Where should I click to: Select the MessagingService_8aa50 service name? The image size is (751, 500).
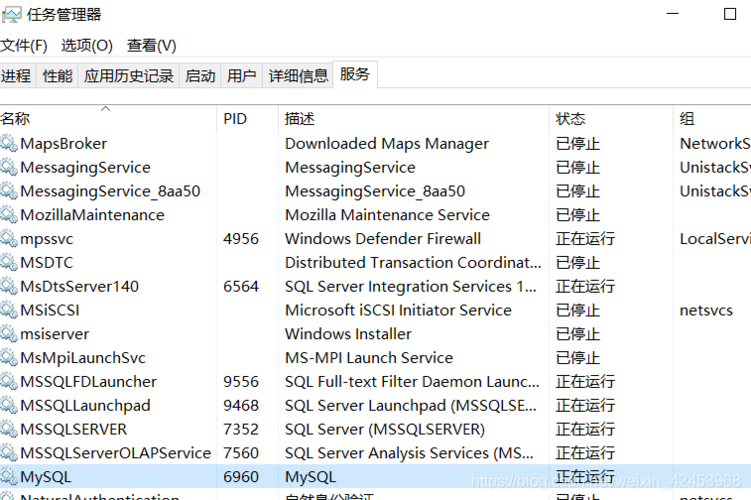pos(110,192)
